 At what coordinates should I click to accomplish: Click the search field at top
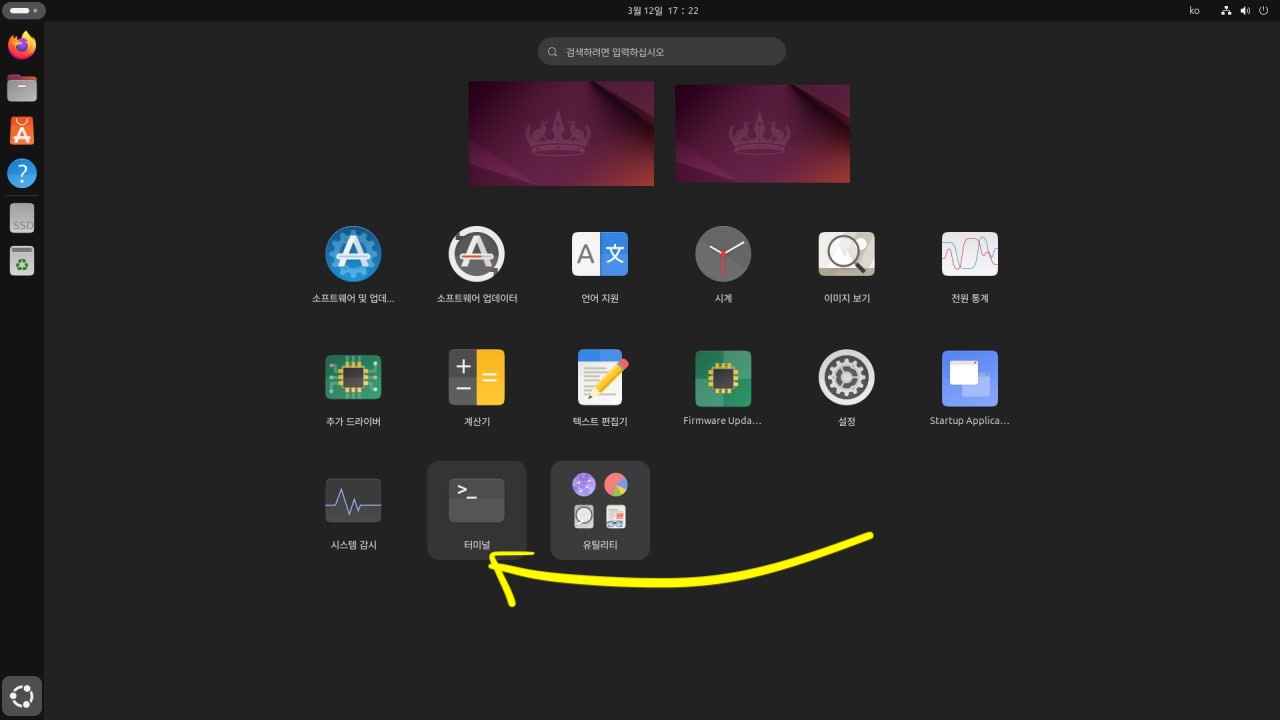pyautogui.click(x=661, y=52)
